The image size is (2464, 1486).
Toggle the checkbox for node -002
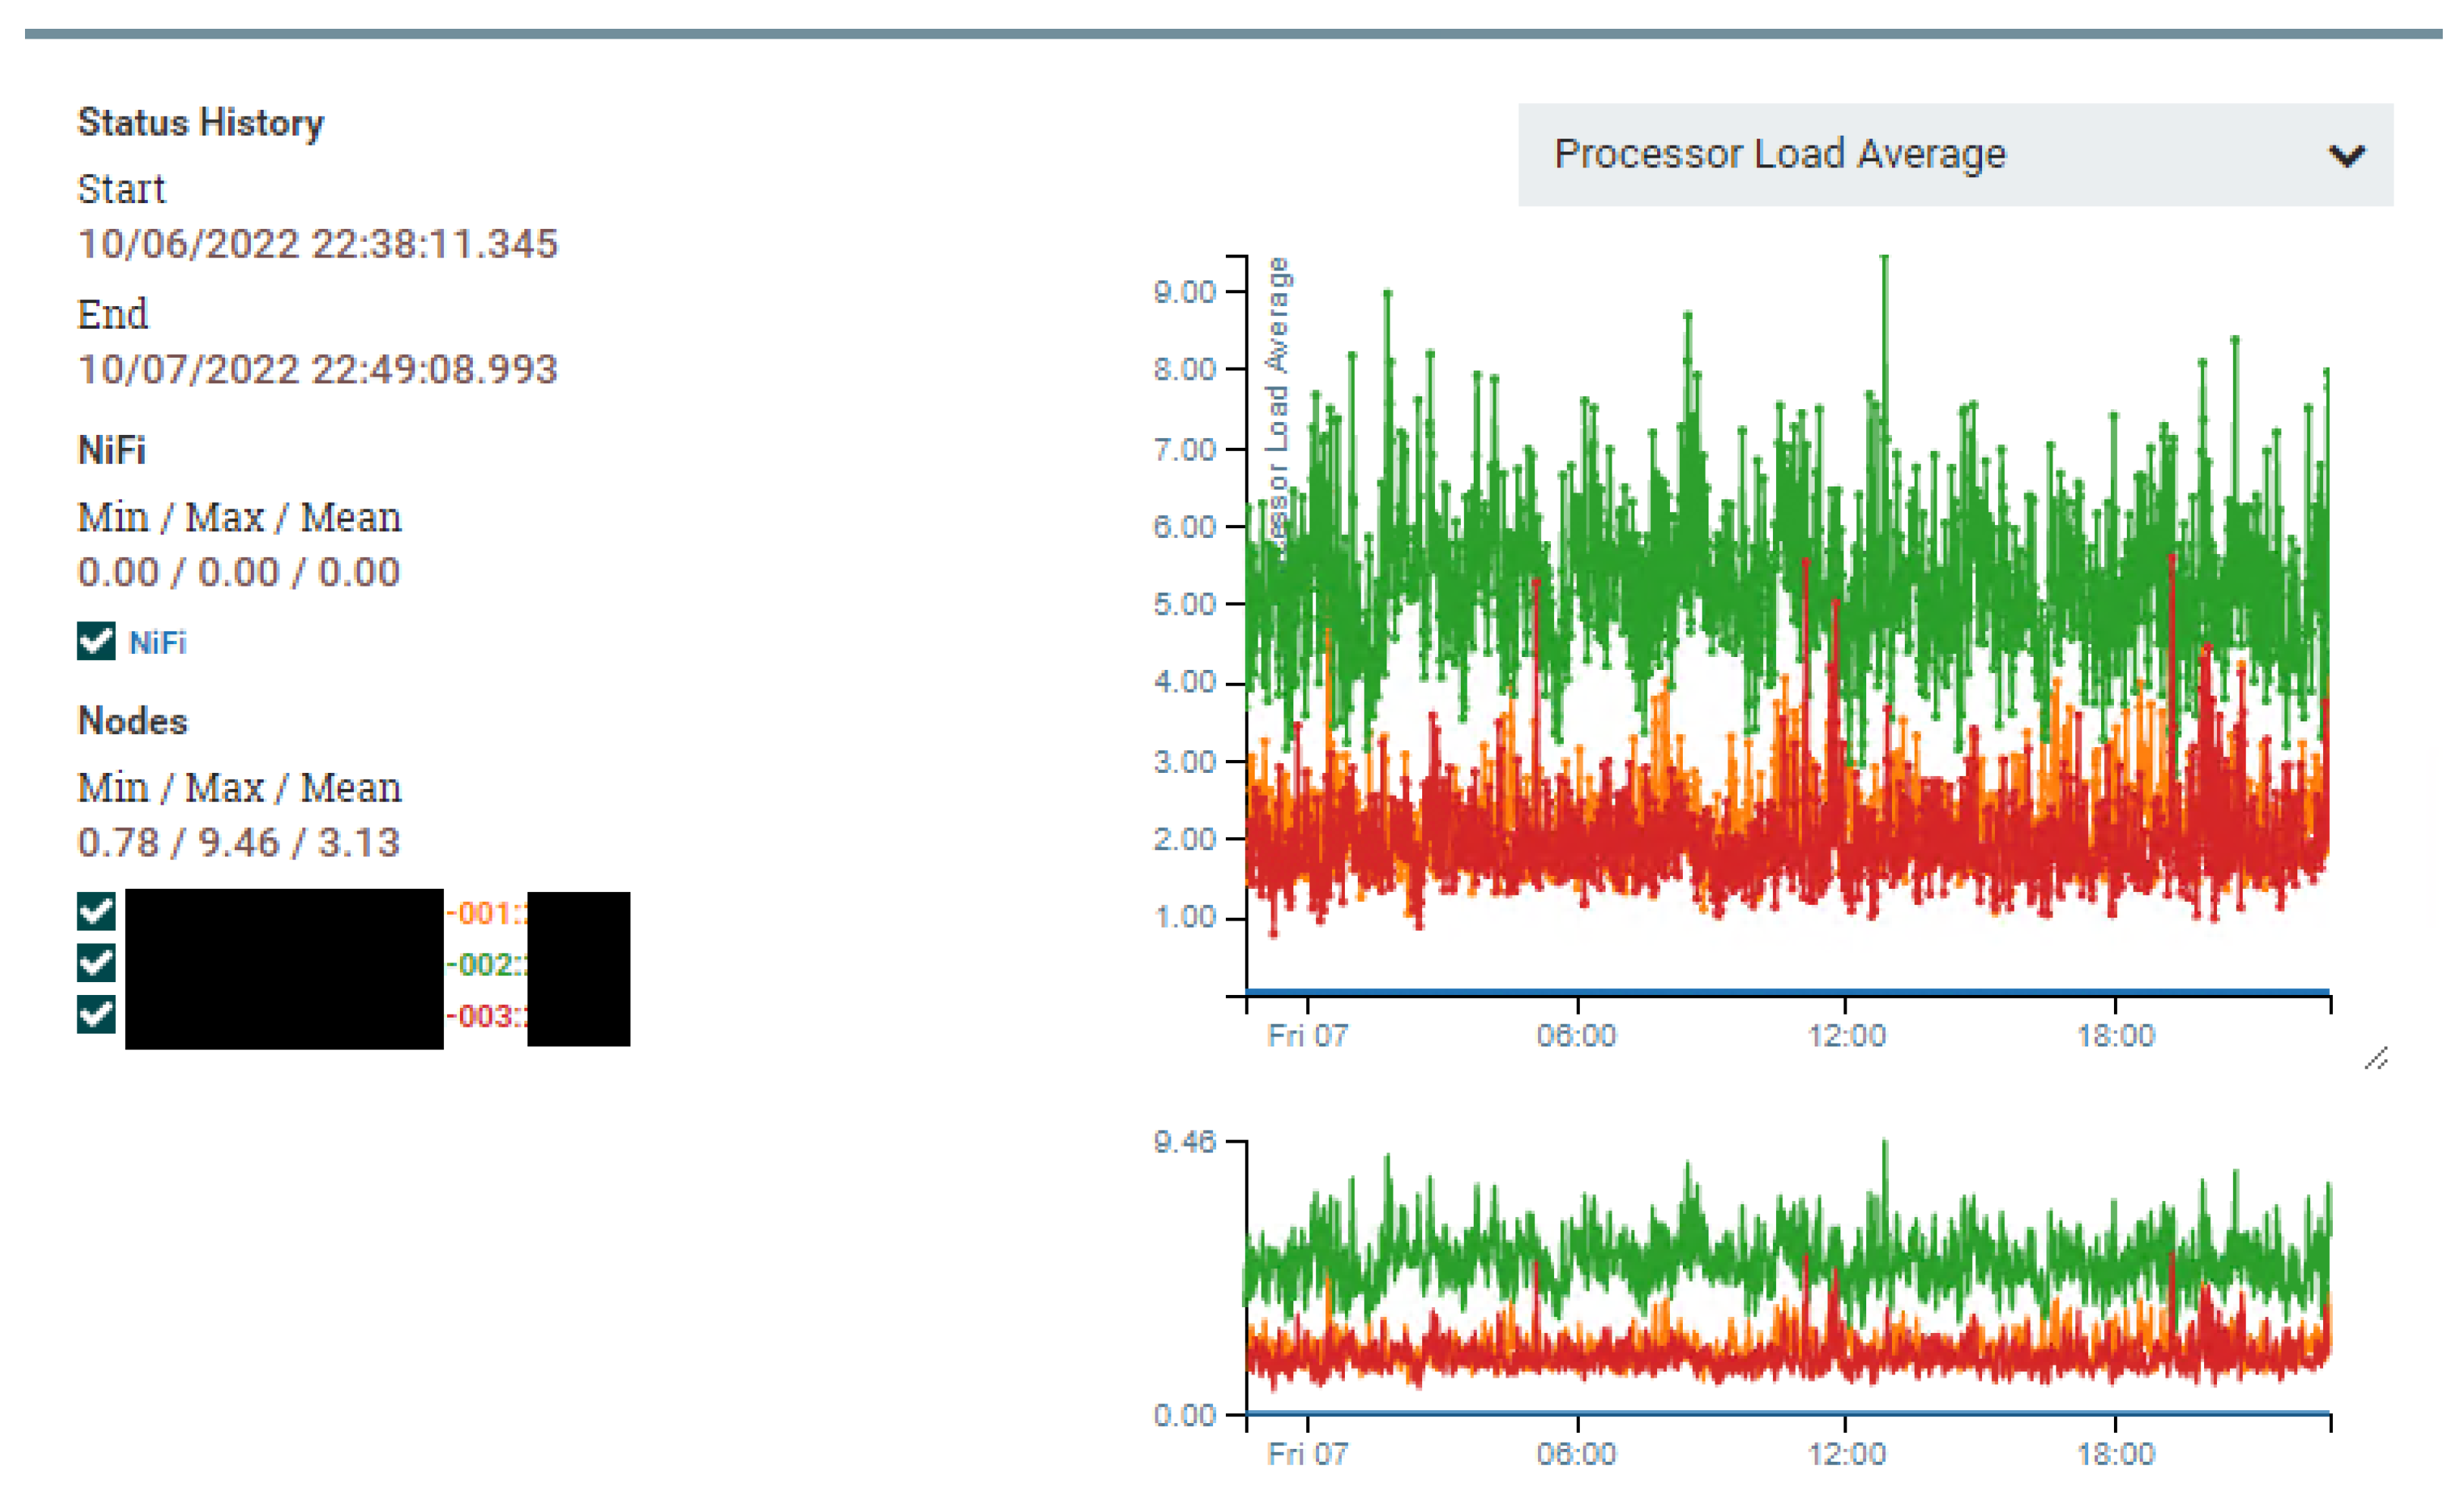(96, 963)
